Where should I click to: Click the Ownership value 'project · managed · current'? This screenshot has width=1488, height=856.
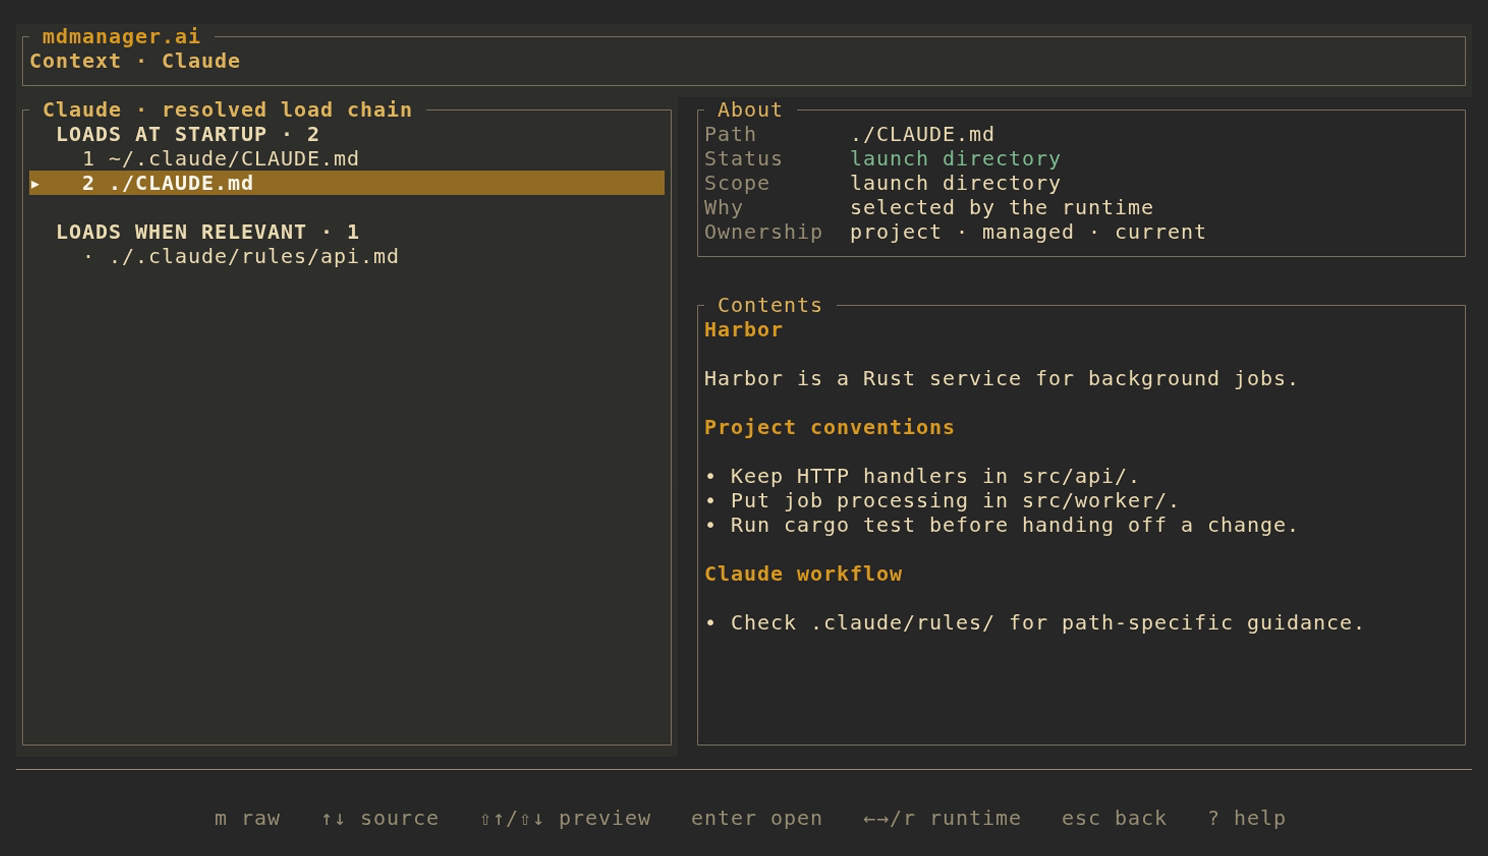[1028, 232]
